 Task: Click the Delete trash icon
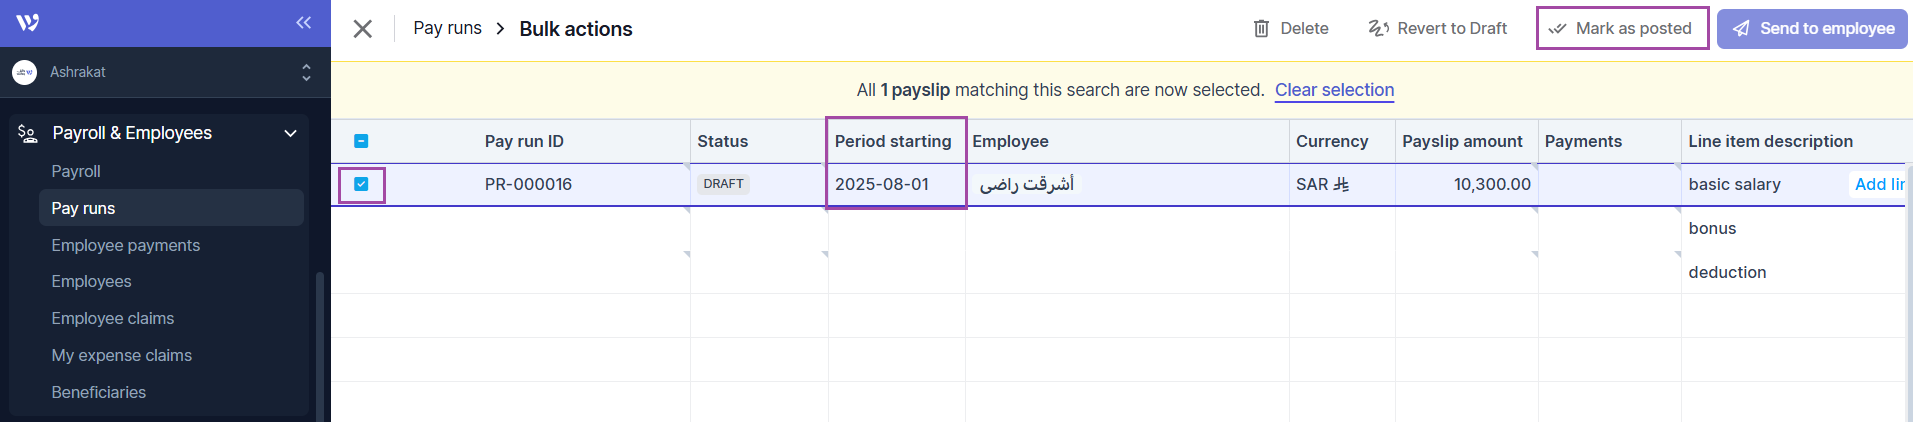1262,29
